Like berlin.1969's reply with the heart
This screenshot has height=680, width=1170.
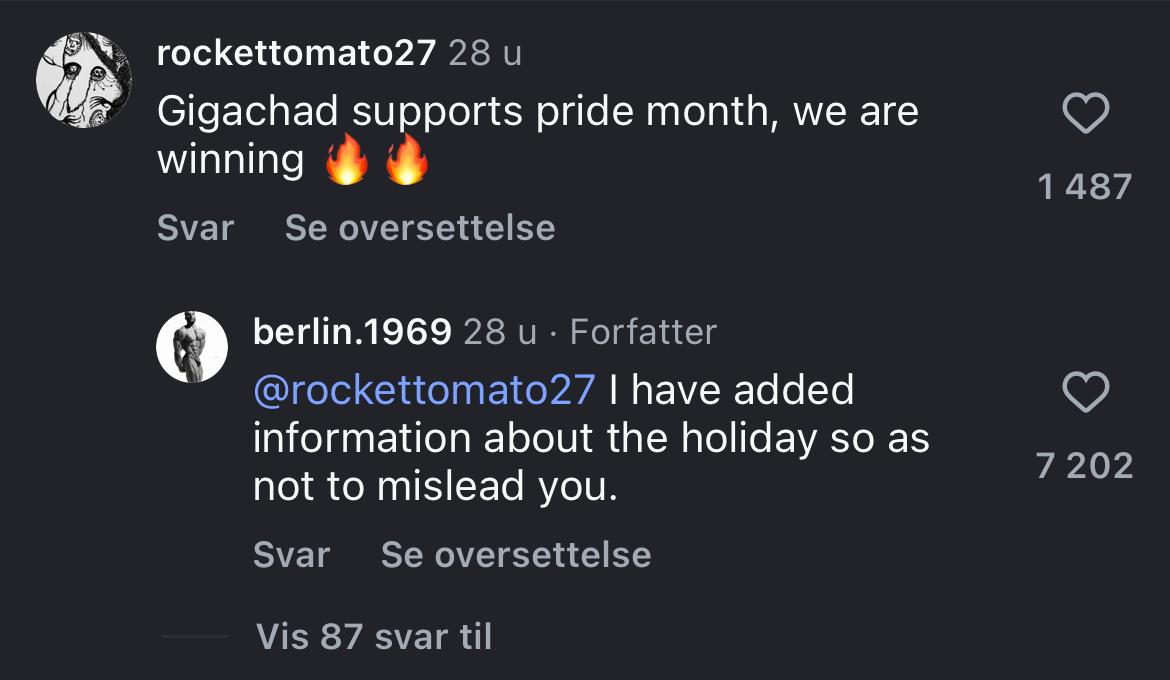point(1085,393)
